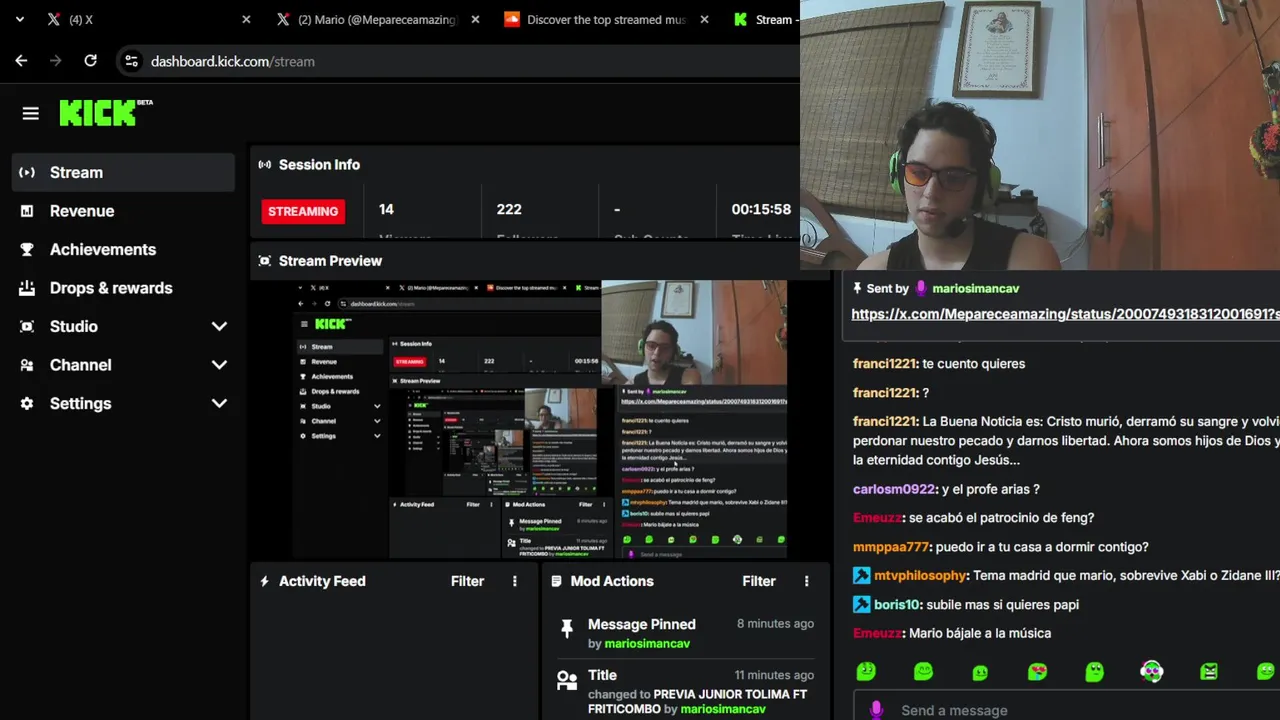Click username mmppaa777 in chat
Viewport: 1280px width, 720px height.
coord(891,547)
